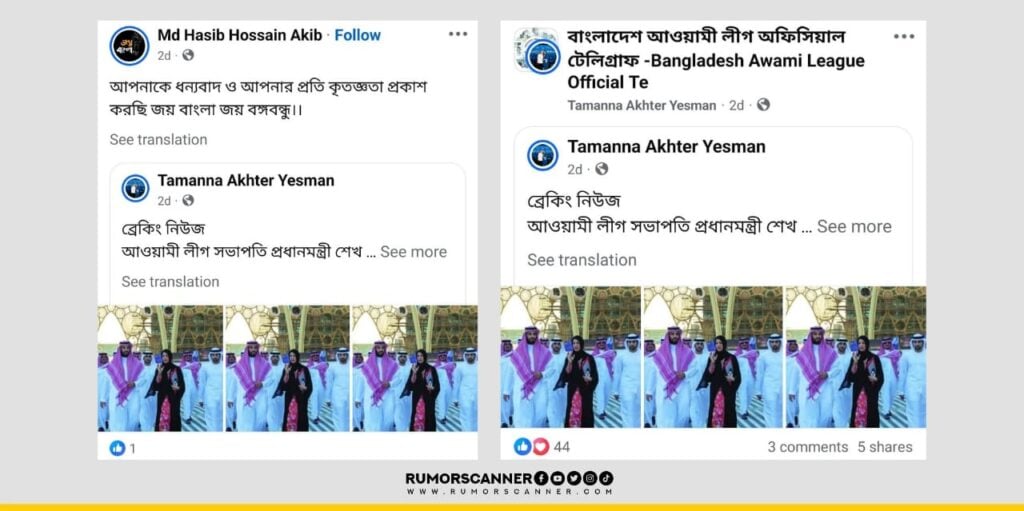The image size is (1024, 511).
Task: Click globe privacy icon next to Md Hasib's 2d
Action: [x=188, y=56]
